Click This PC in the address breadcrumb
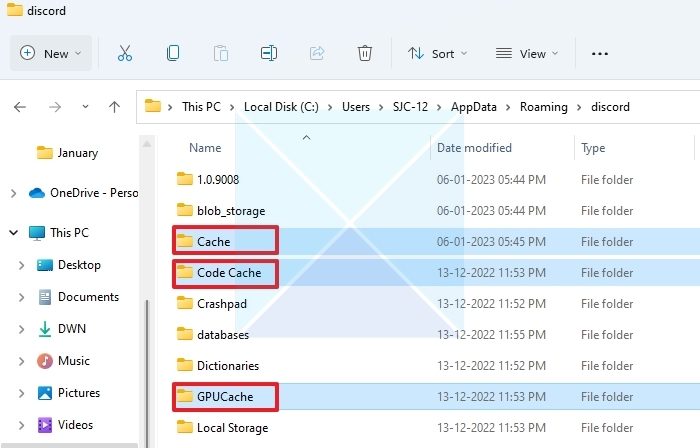The width and height of the screenshot is (700, 448). [201, 107]
